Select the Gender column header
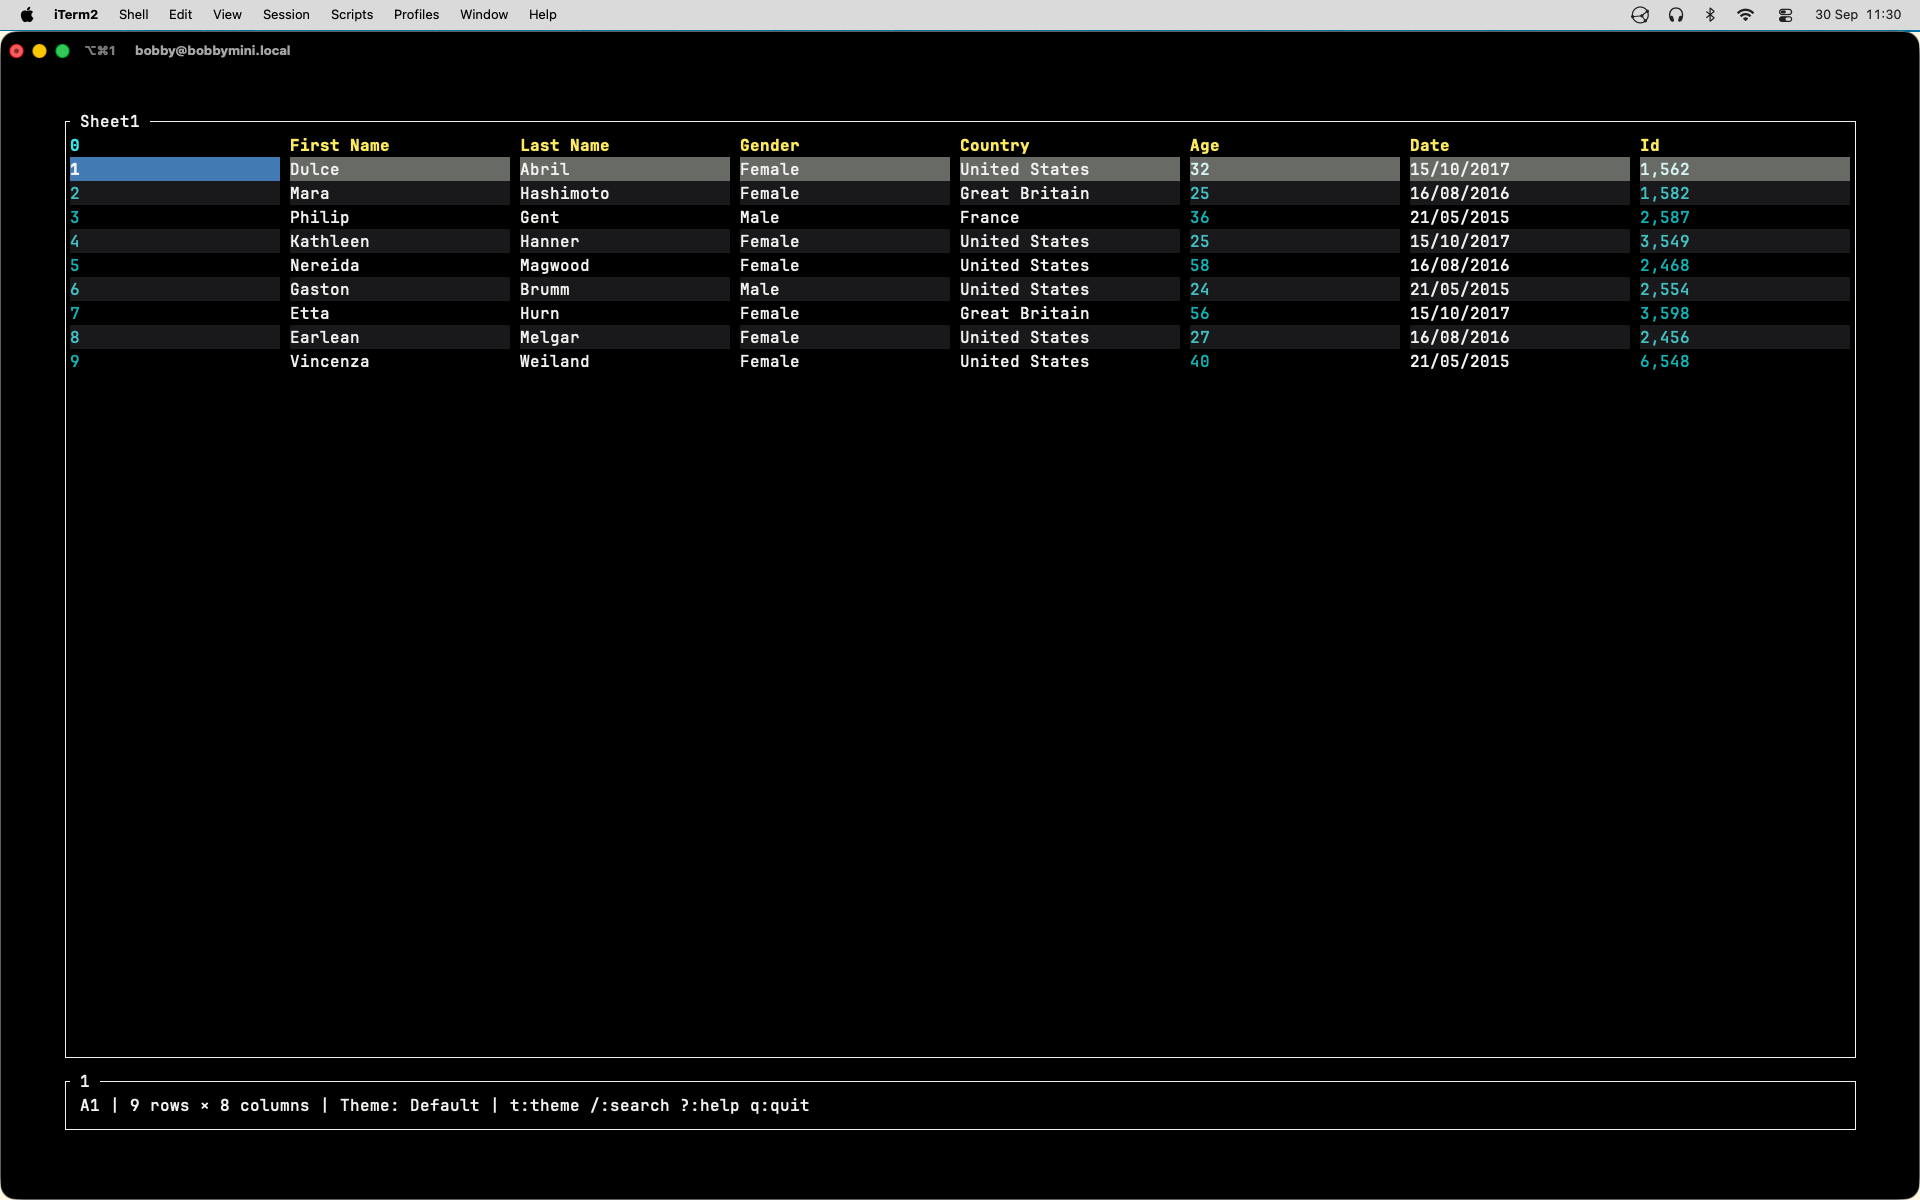1920x1200 pixels. [x=770, y=146]
